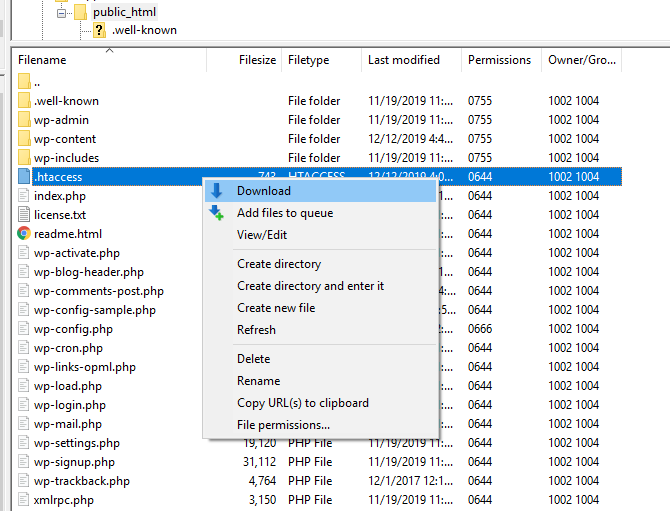Sort by Last modified column header
This screenshot has width=670, height=511.
pyautogui.click(x=403, y=60)
